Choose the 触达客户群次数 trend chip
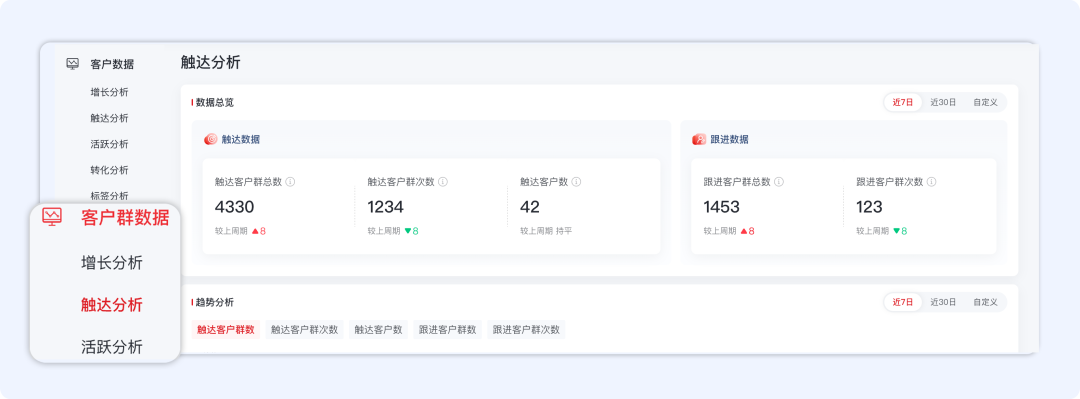Screen dimensions: 1080x399 pyautogui.click(x=304, y=329)
